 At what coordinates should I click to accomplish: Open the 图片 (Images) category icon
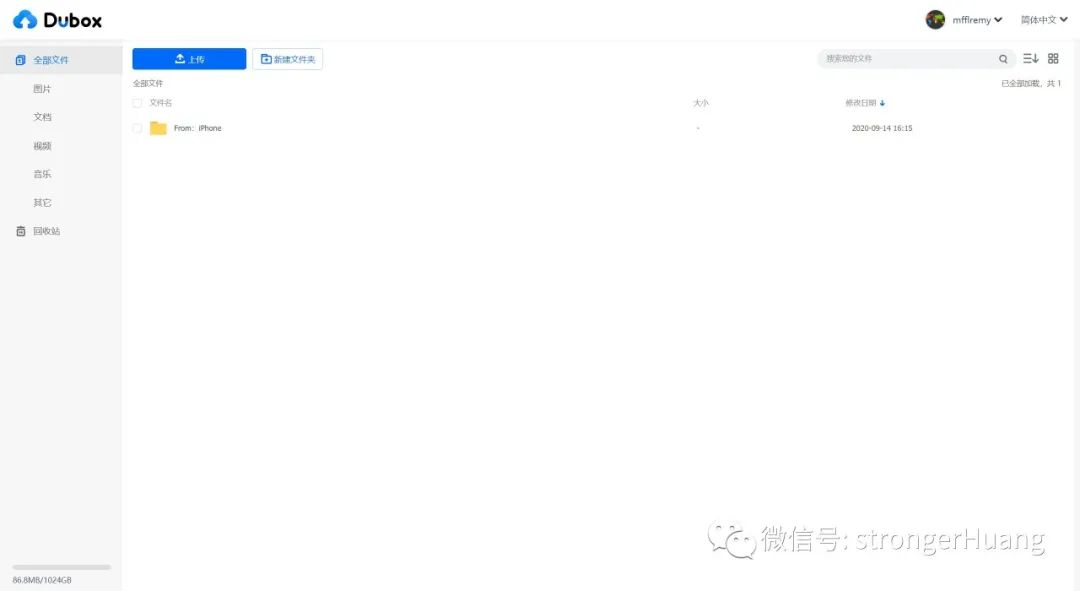42,88
